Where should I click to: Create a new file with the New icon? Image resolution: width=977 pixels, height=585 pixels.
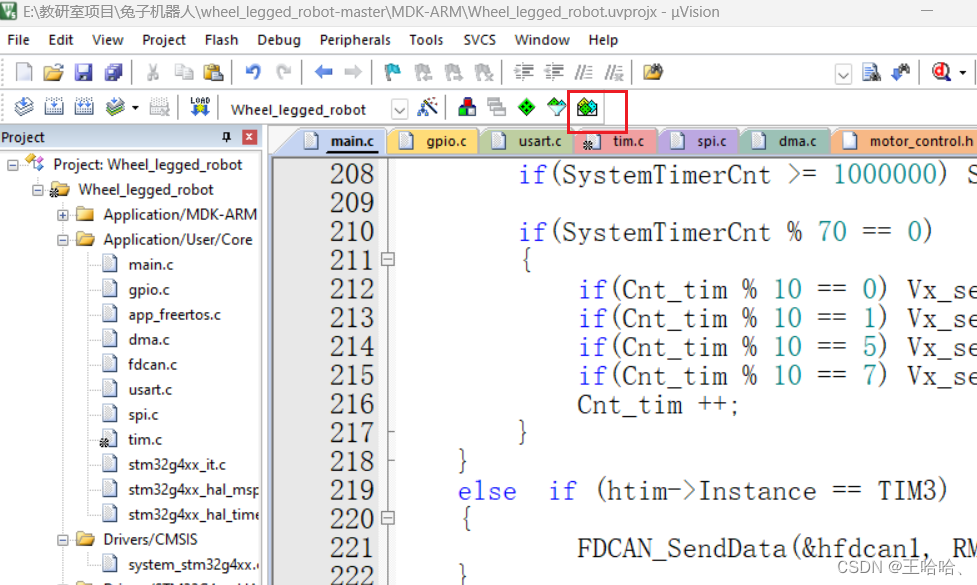pyautogui.click(x=24, y=72)
